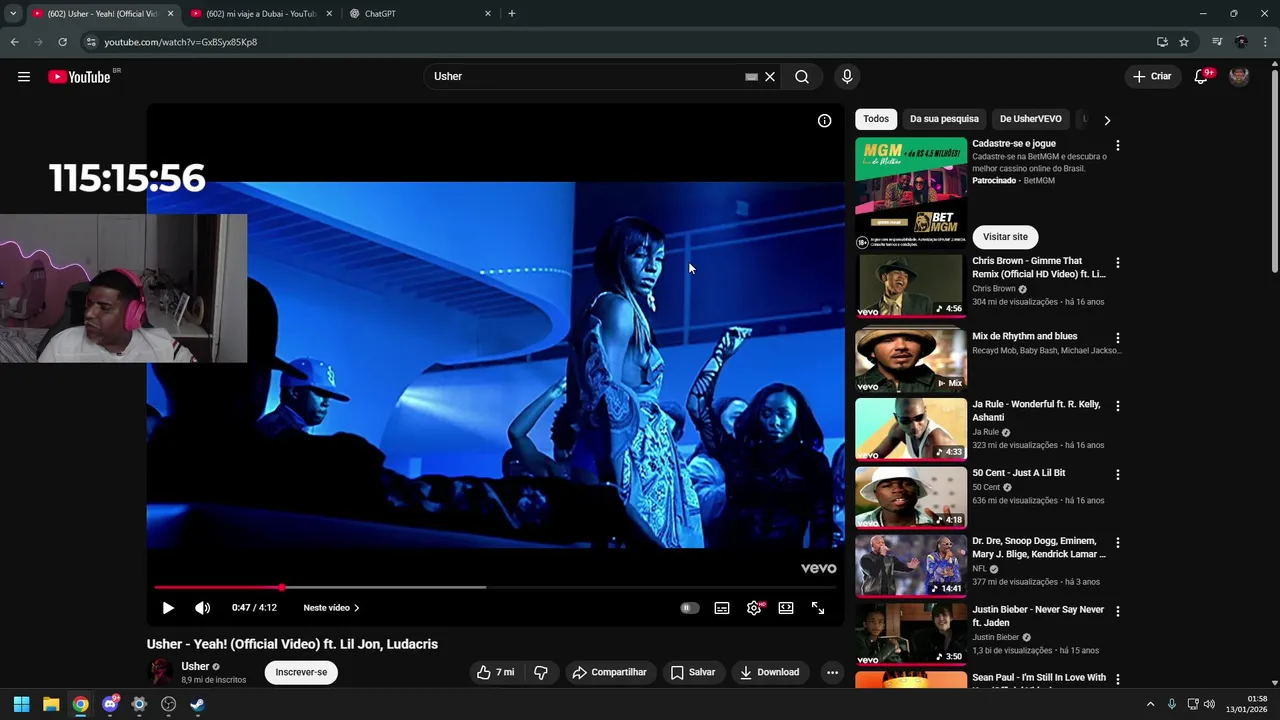This screenshot has width=1280, height=720.
Task: Open Discord from taskbar
Action: point(110,704)
